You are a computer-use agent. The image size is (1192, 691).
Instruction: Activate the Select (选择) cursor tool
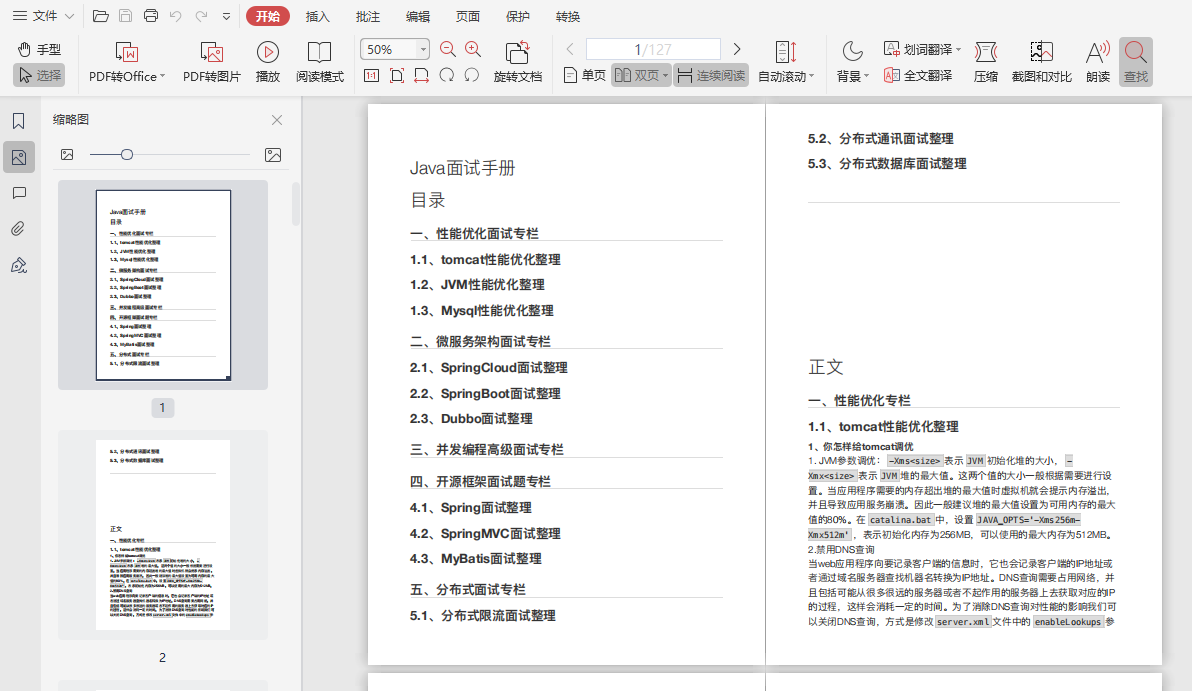39,75
